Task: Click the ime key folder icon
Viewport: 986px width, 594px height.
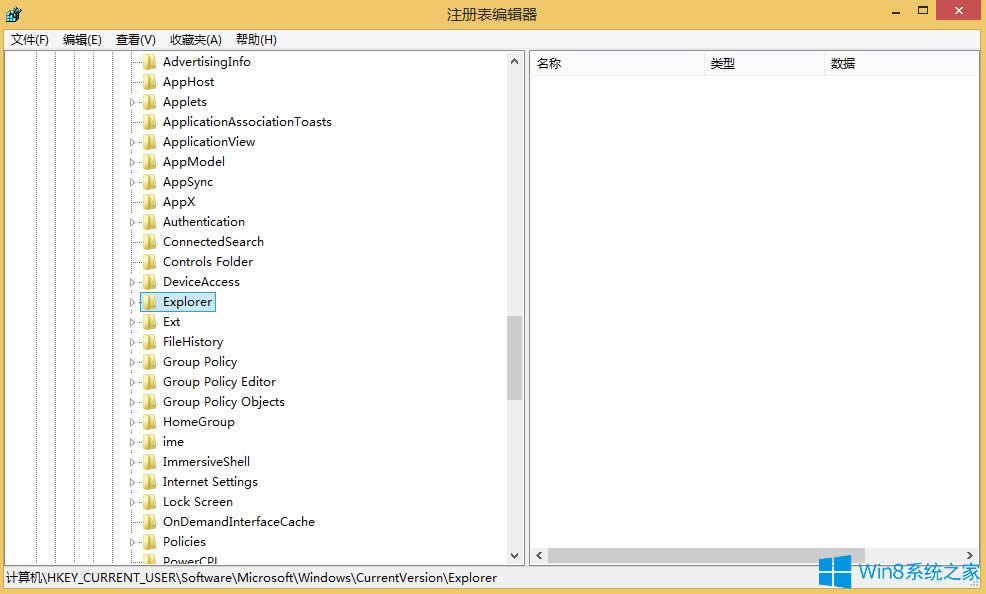Action: [x=150, y=441]
